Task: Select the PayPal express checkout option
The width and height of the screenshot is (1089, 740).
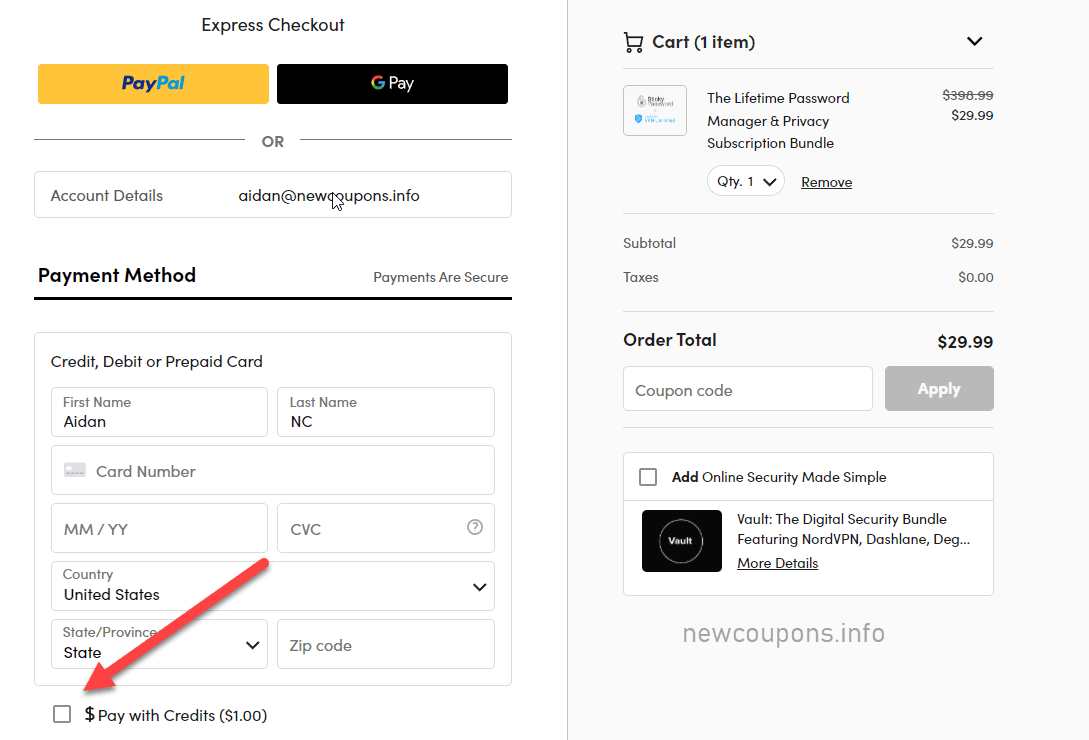Action: (x=152, y=84)
